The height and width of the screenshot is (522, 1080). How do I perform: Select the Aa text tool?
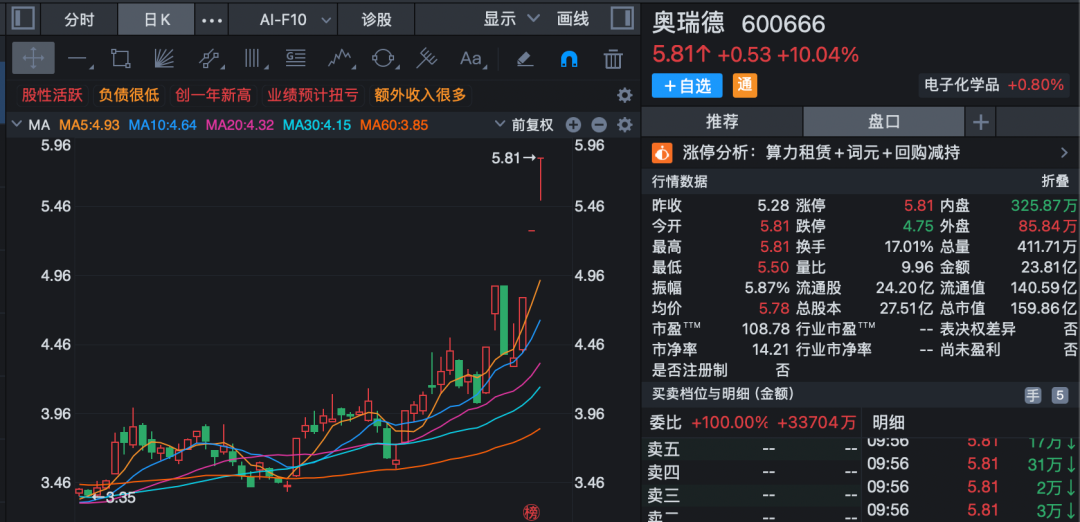pyautogui.click(x=472, y=59)
